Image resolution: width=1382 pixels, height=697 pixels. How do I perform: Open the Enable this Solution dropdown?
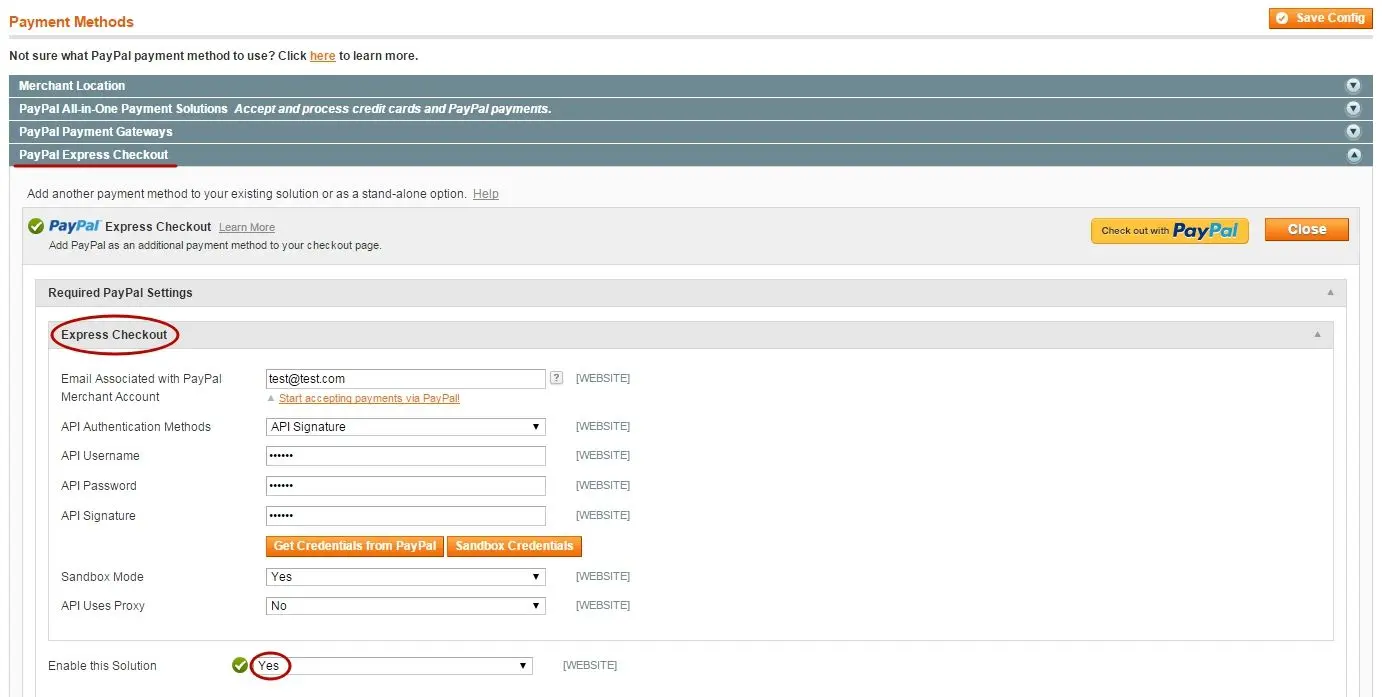tap(393, 666)
